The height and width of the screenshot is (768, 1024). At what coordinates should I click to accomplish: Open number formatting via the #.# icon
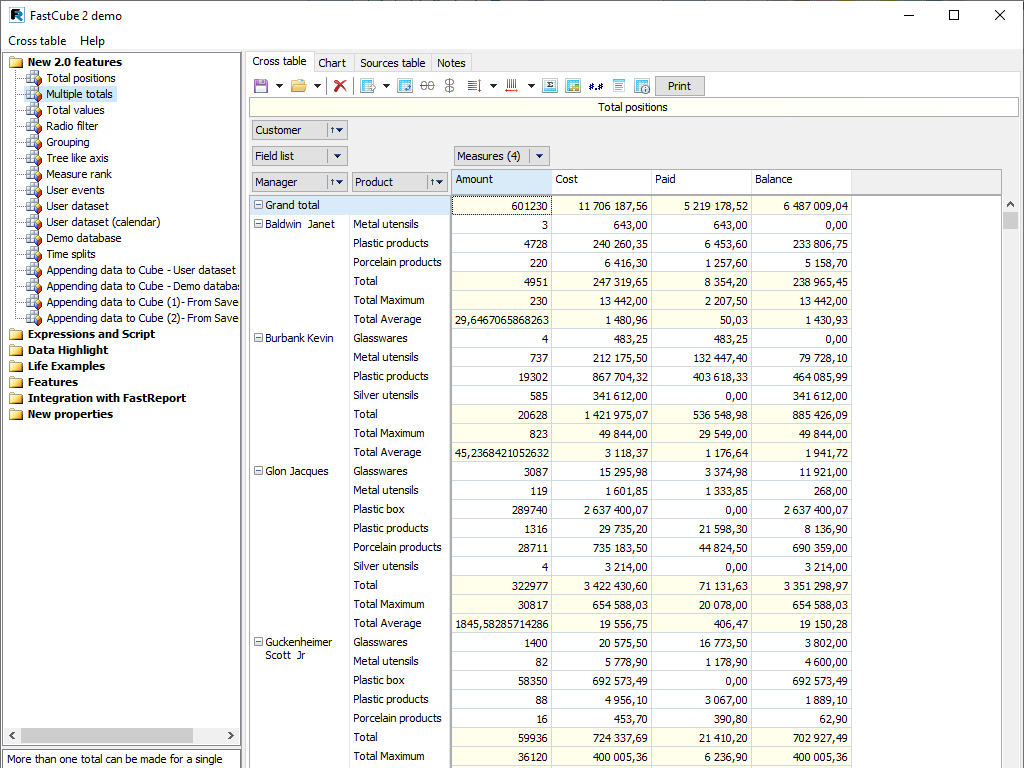(595, 85)
